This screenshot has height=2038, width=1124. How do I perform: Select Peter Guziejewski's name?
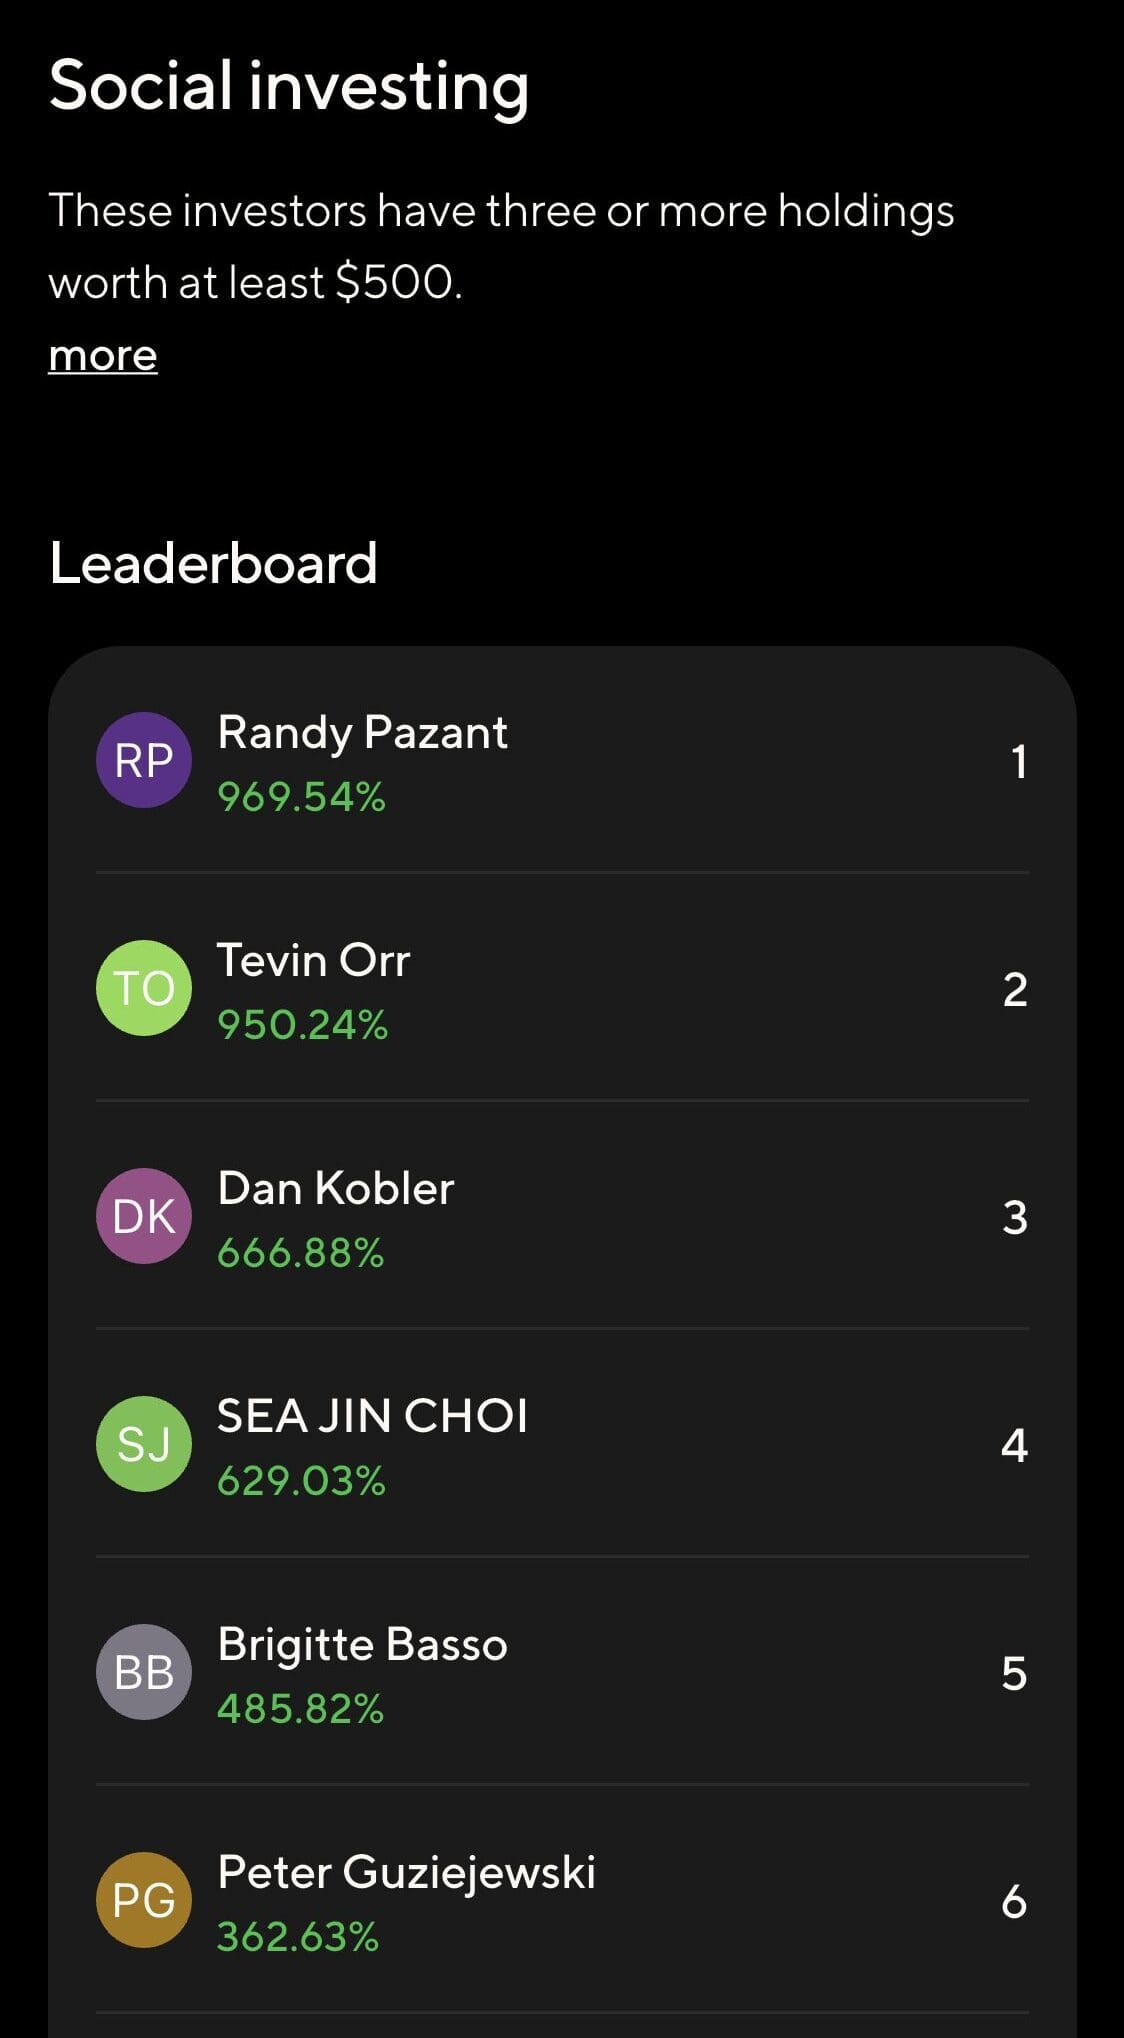tap(406, 1873)
